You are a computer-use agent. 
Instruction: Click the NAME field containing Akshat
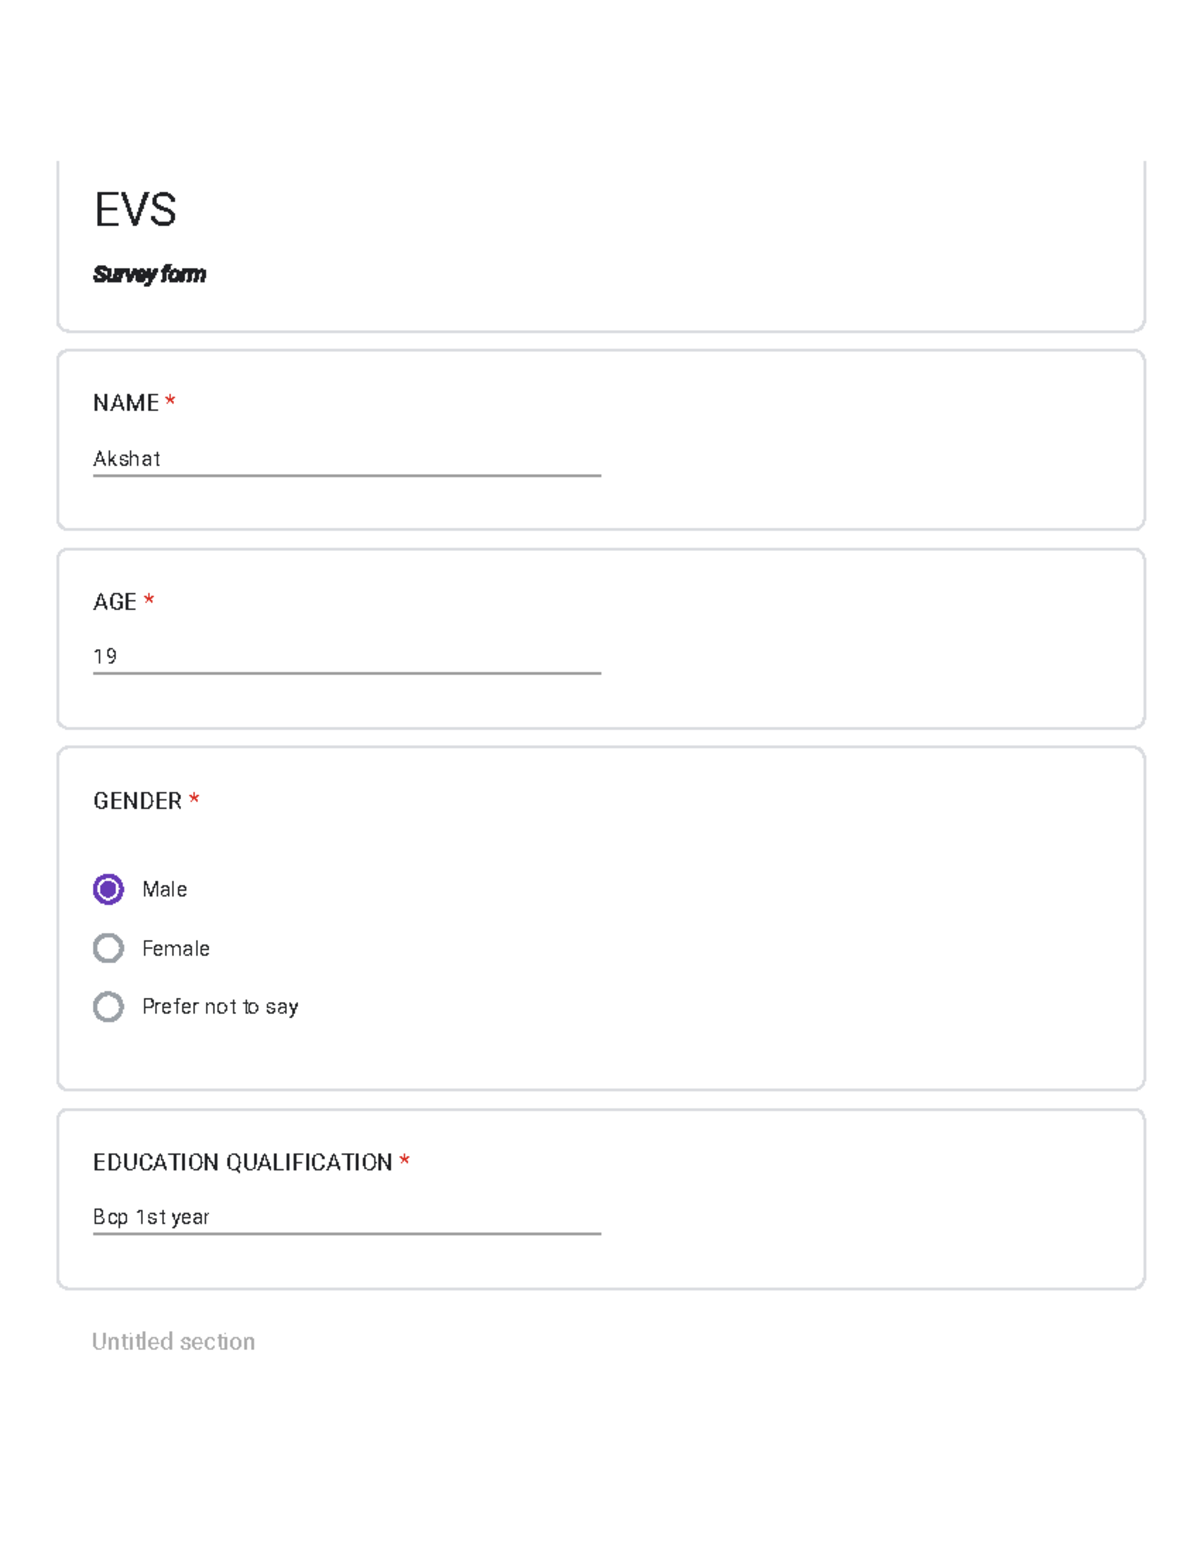pos(346,459)
